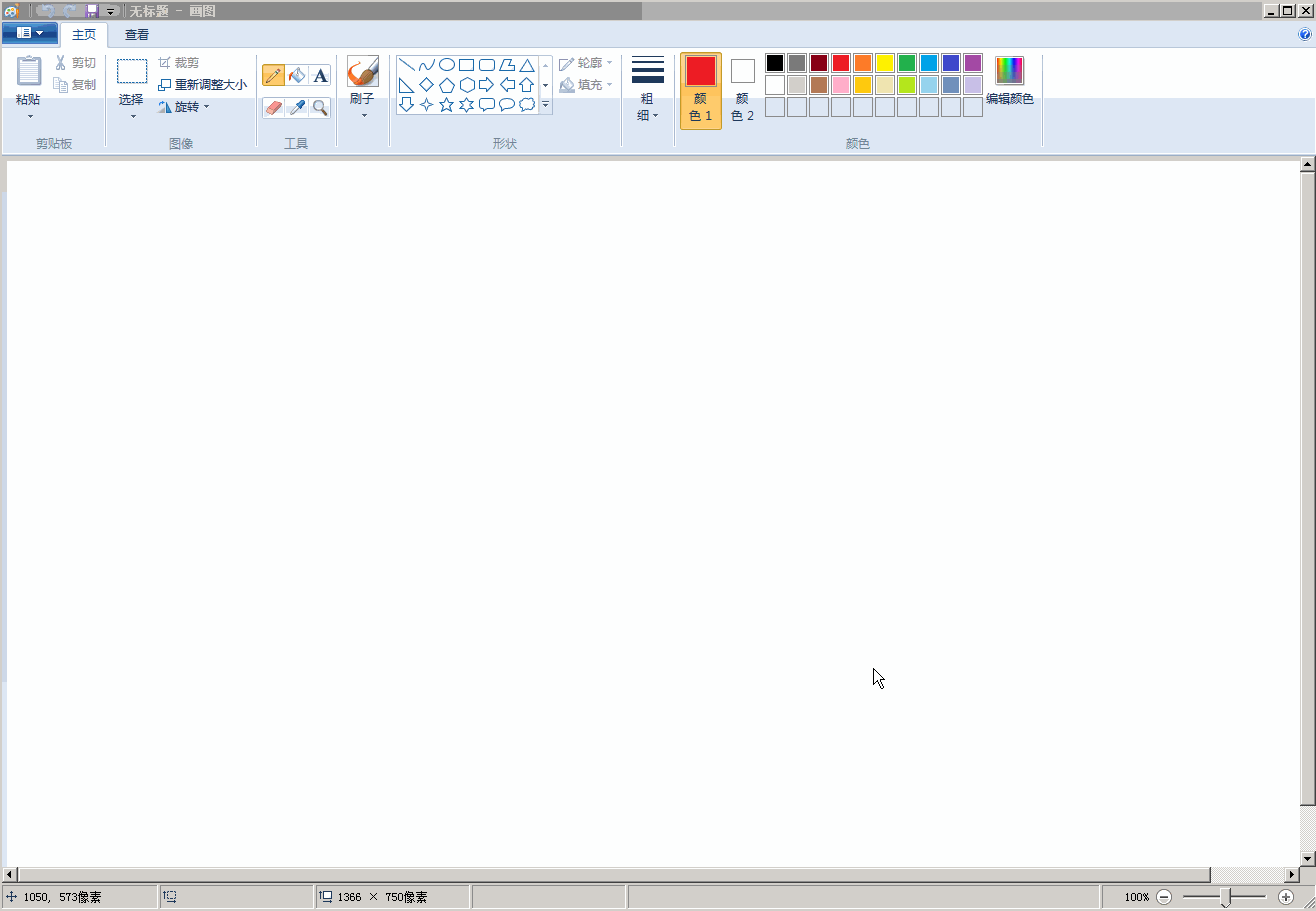This screenshot has width=1316, height=911.
Task: Open Edit colors (编辑颜色) dialog
Action: (1010, 81)
